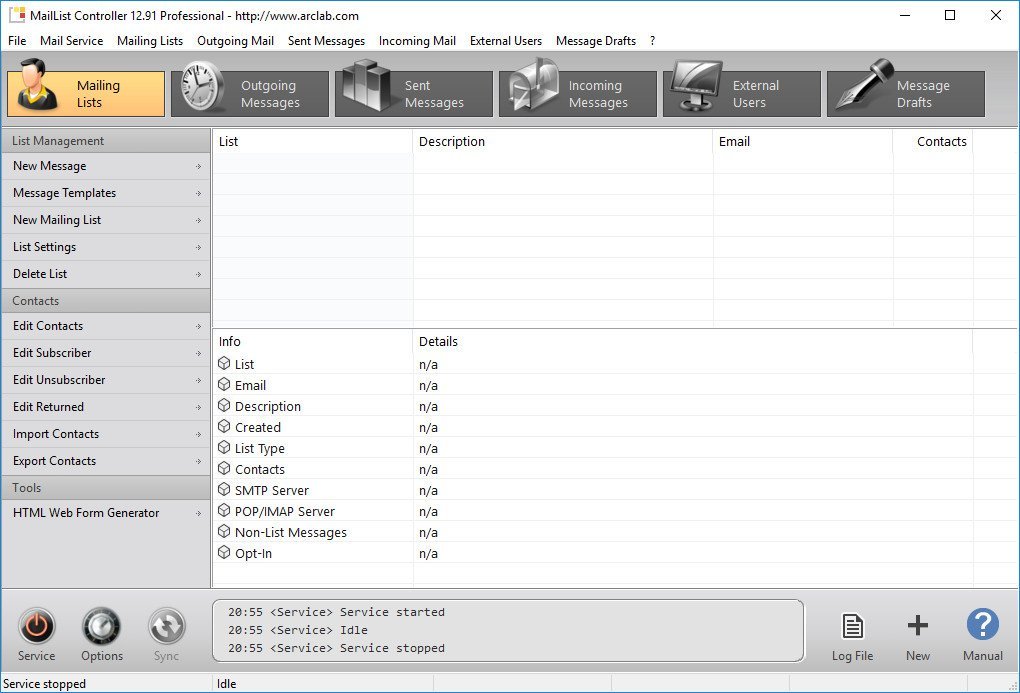
Task: Click the Delete List button
Action: (106, 274)
